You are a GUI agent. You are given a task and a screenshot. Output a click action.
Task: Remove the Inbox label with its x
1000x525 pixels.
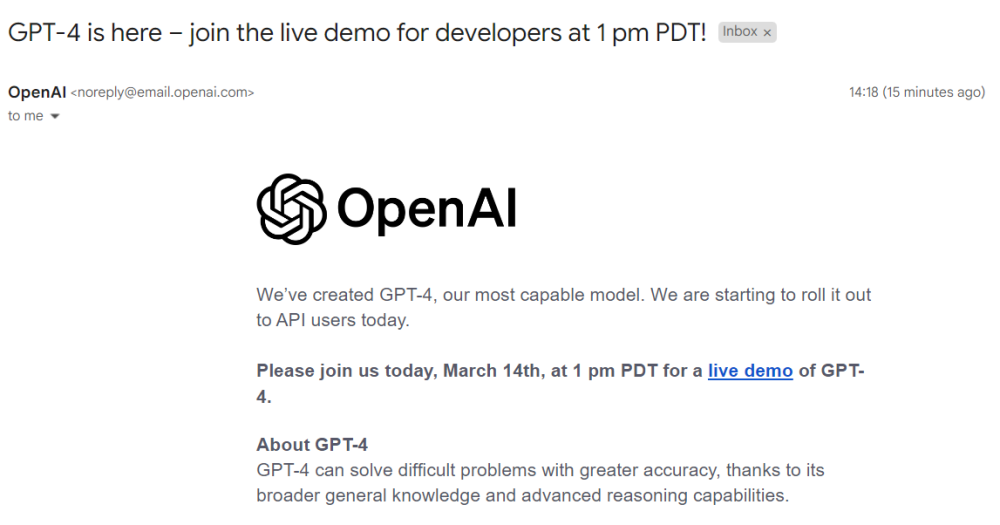(x=767, y=33)
